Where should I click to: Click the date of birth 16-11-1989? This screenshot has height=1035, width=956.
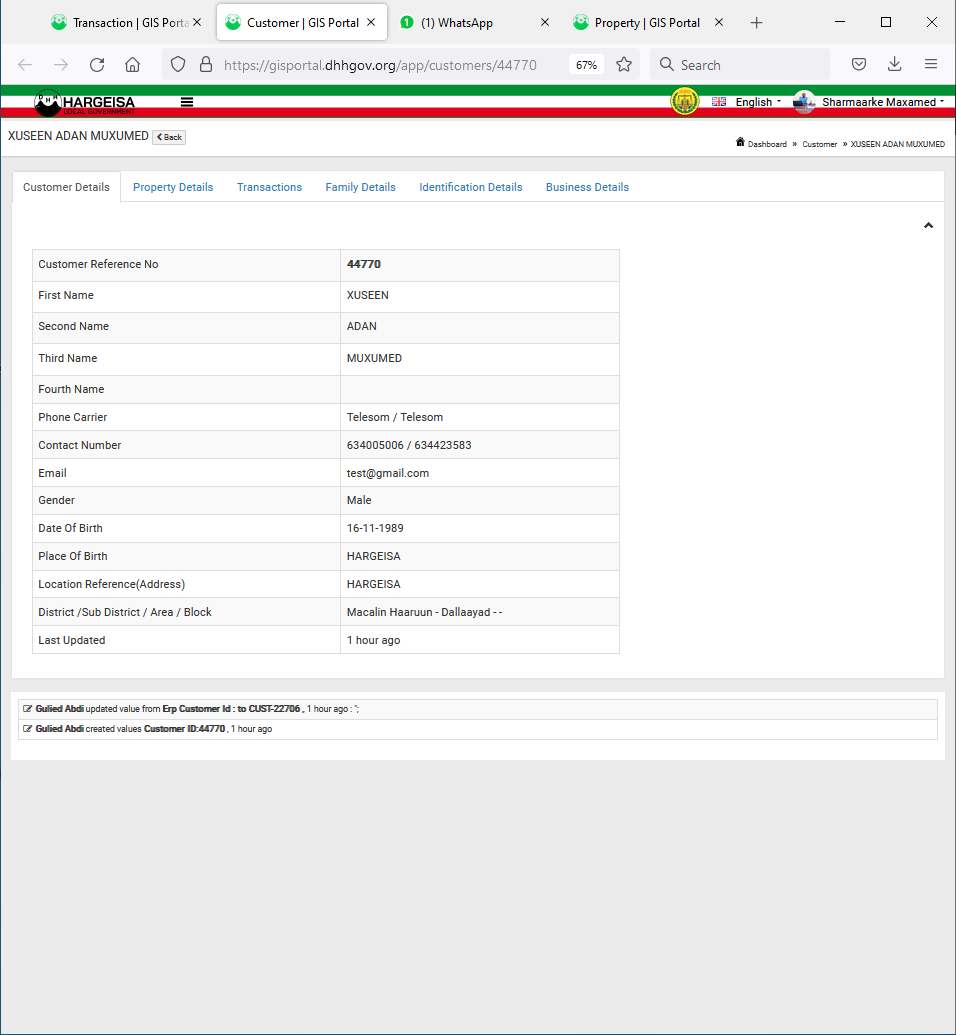click(x=375, y=529)
